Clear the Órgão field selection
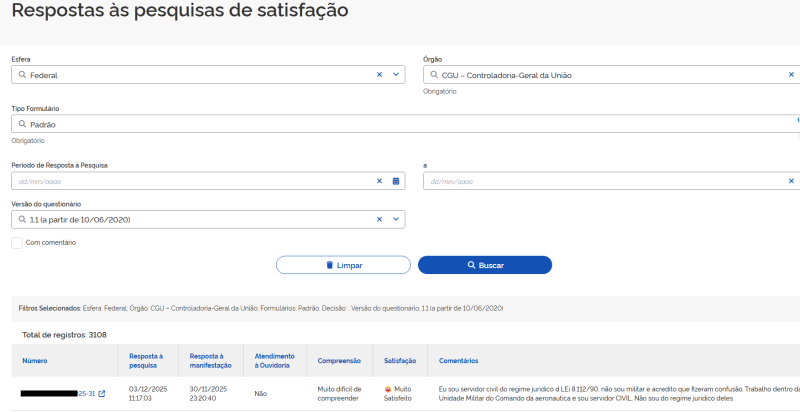 click(x=791, y=74)
